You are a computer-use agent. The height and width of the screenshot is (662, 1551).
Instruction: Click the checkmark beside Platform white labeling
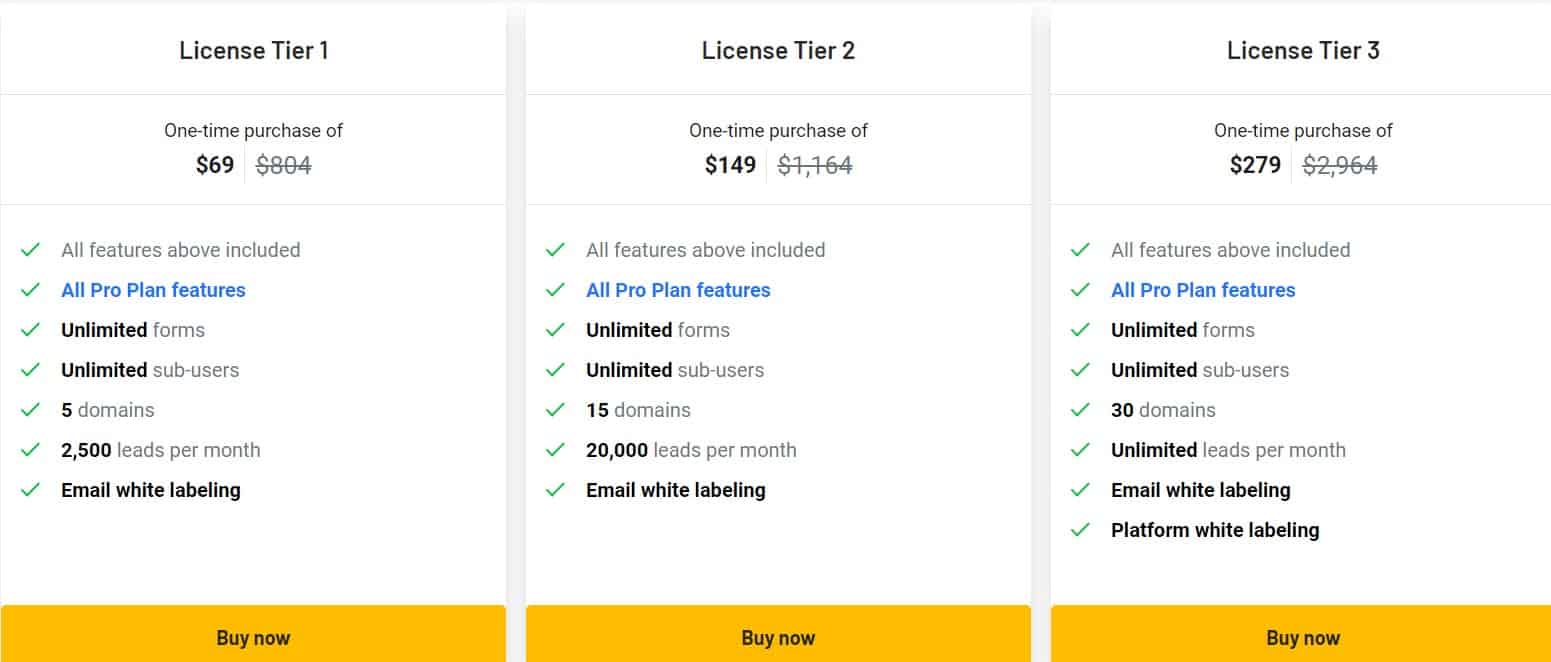[x=1081, y=530]
